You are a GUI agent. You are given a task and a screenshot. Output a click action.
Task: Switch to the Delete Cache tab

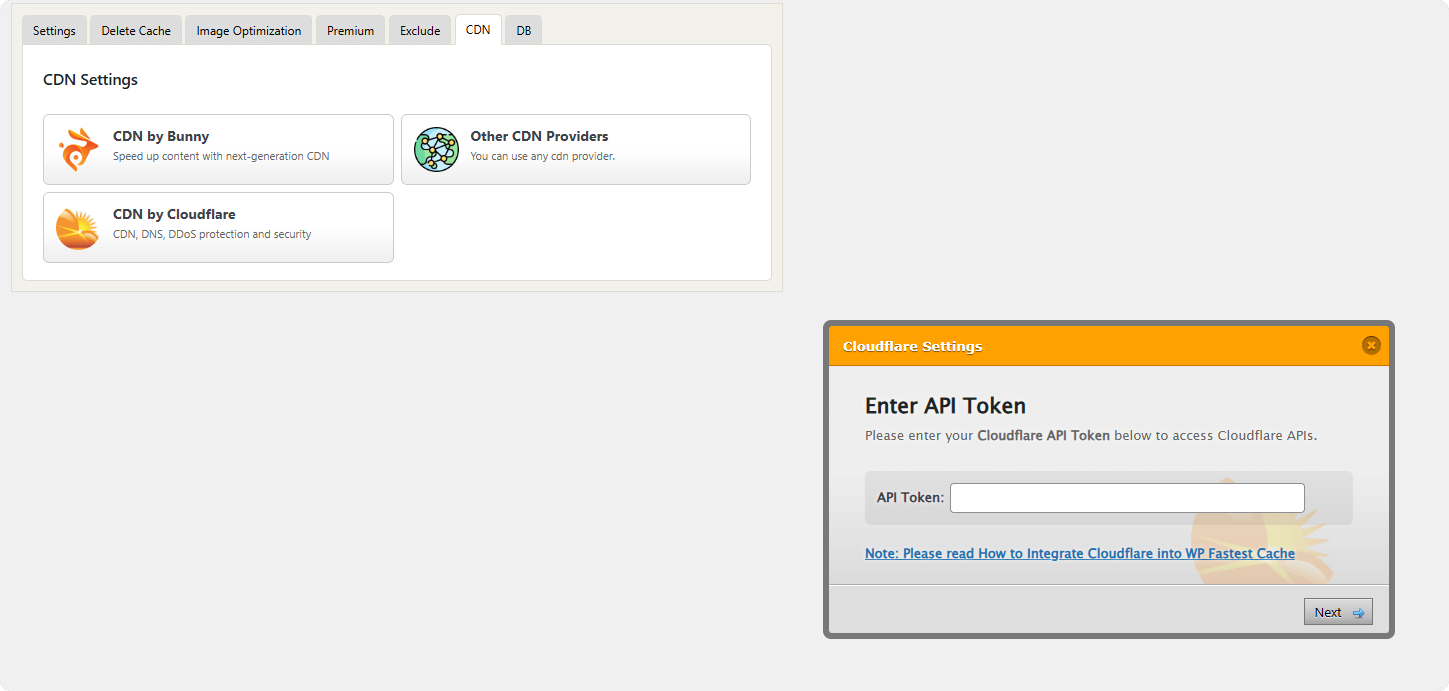click(x=136, y=30)
